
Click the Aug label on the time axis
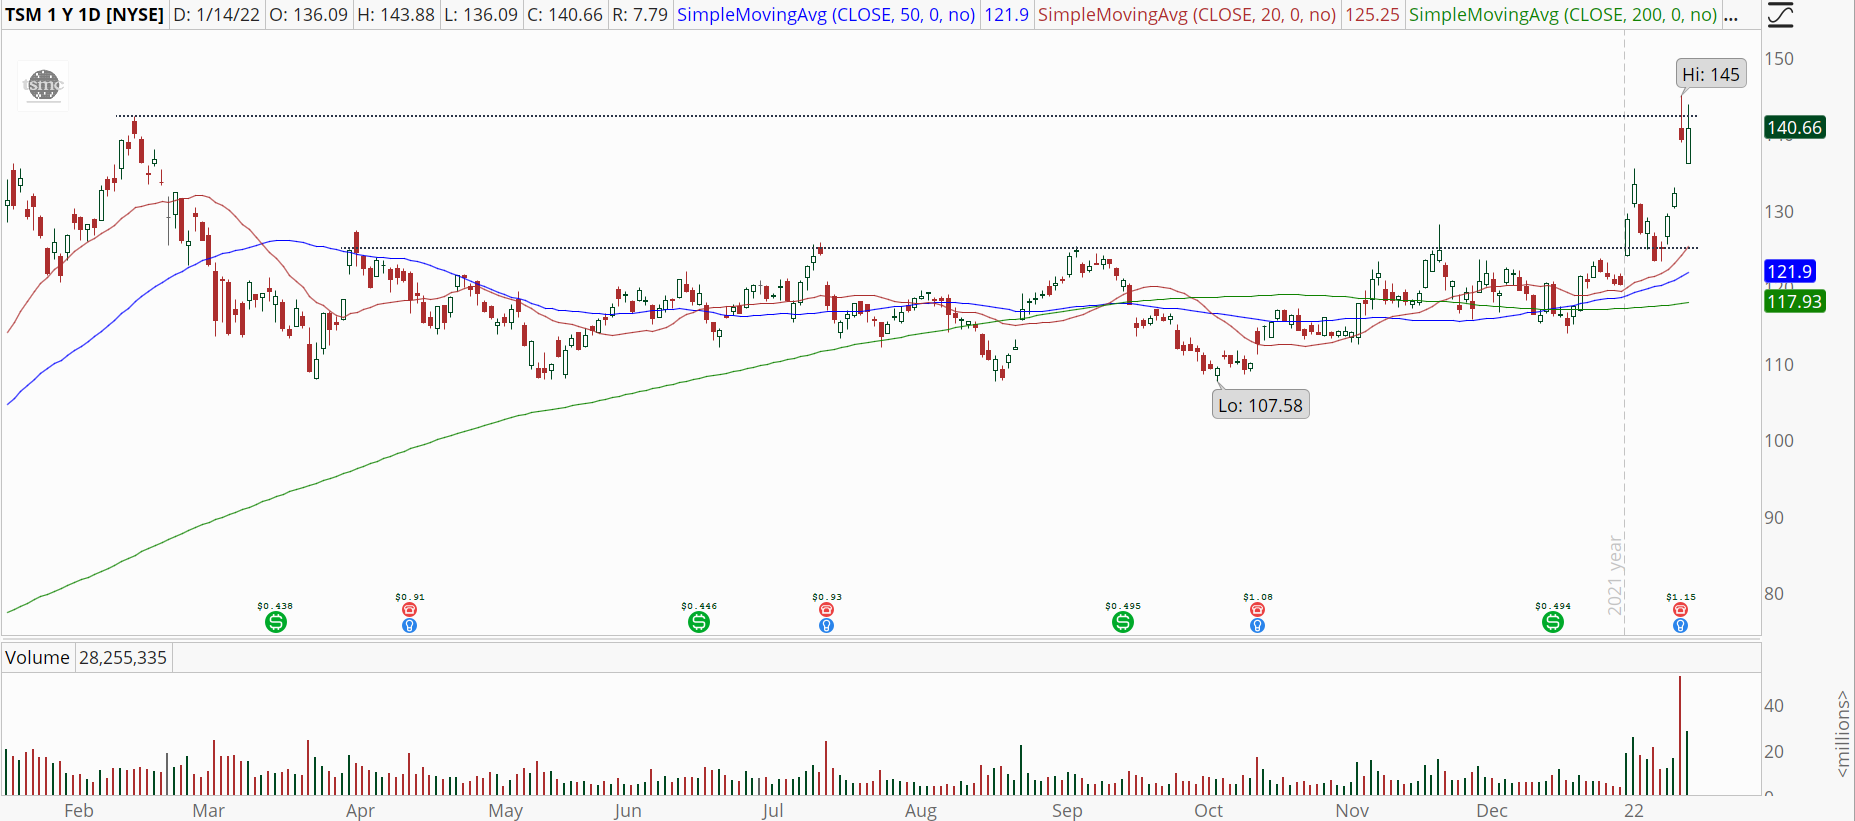click(921, 810)
